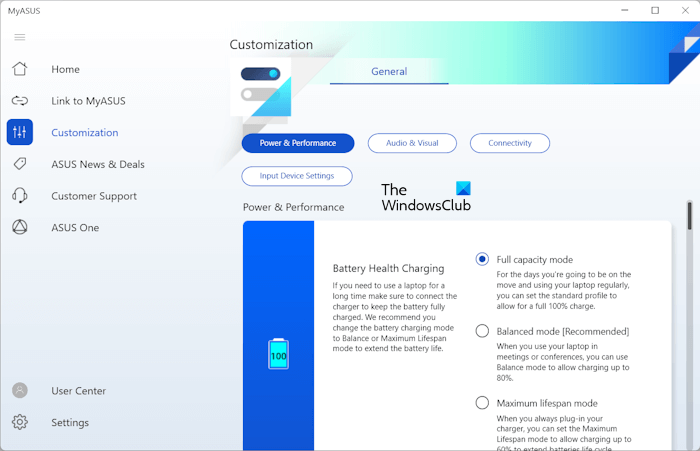Click the Home house icon
This screenshot has height=451, width=700.
pos(20,69)
